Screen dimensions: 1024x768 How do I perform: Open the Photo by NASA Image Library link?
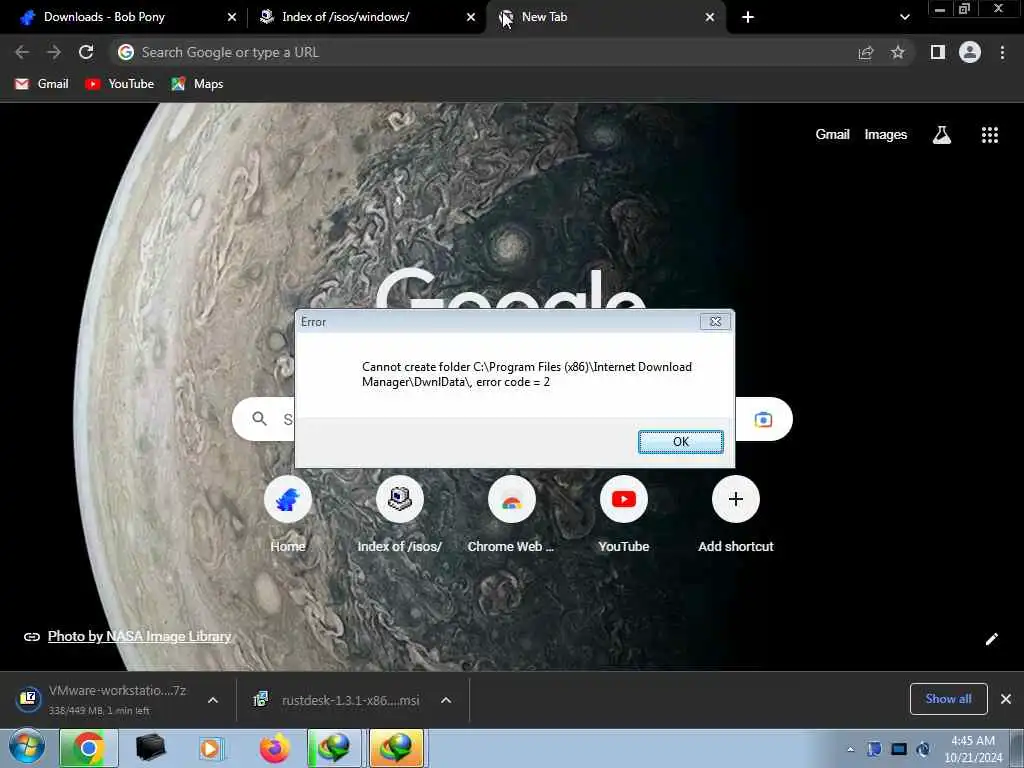139,636
